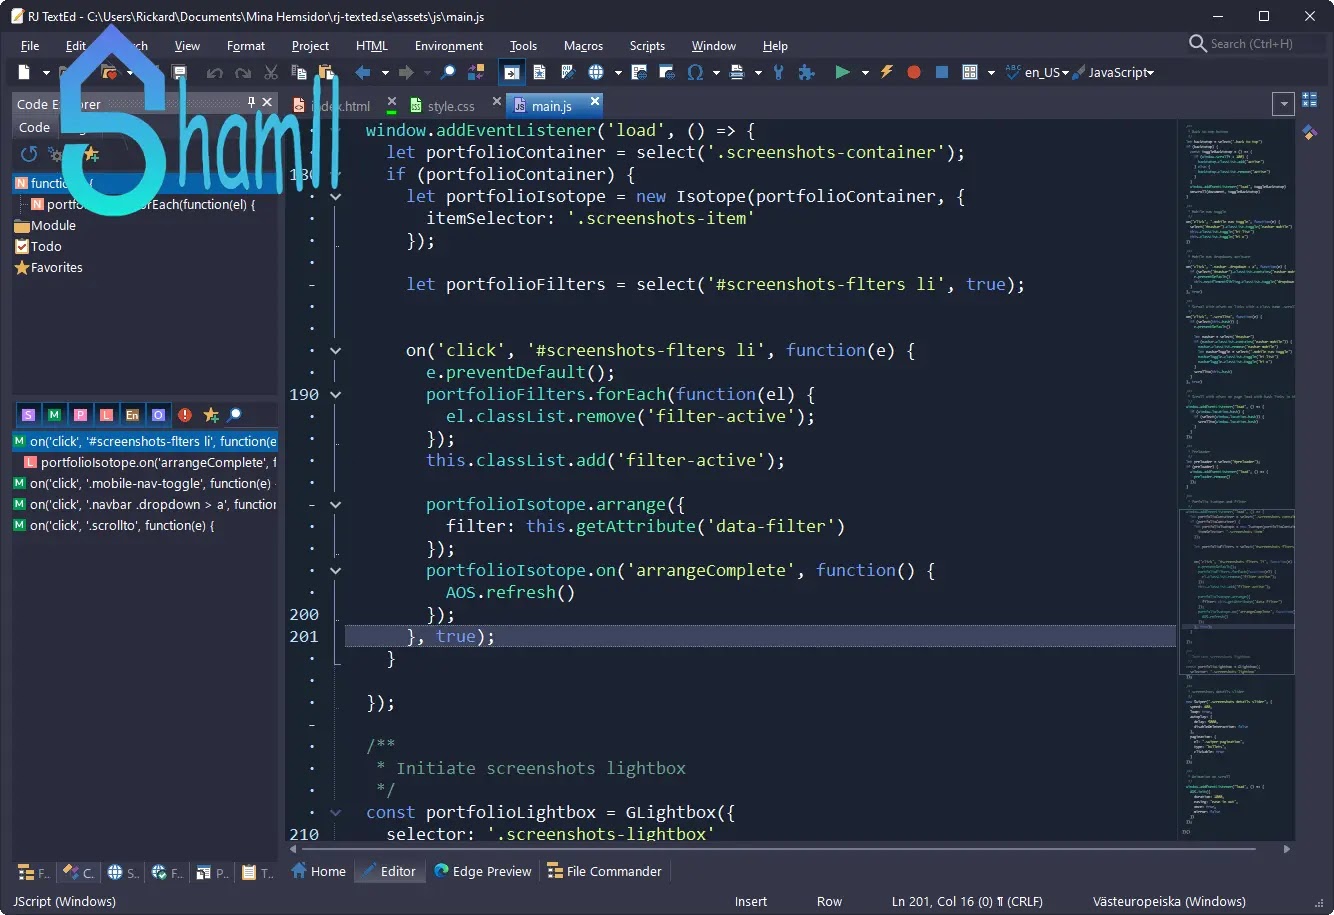Pin the Code Explorer panel
Image resolution: width=1334 pixels, height=915 pixels.
pos(251,102)
